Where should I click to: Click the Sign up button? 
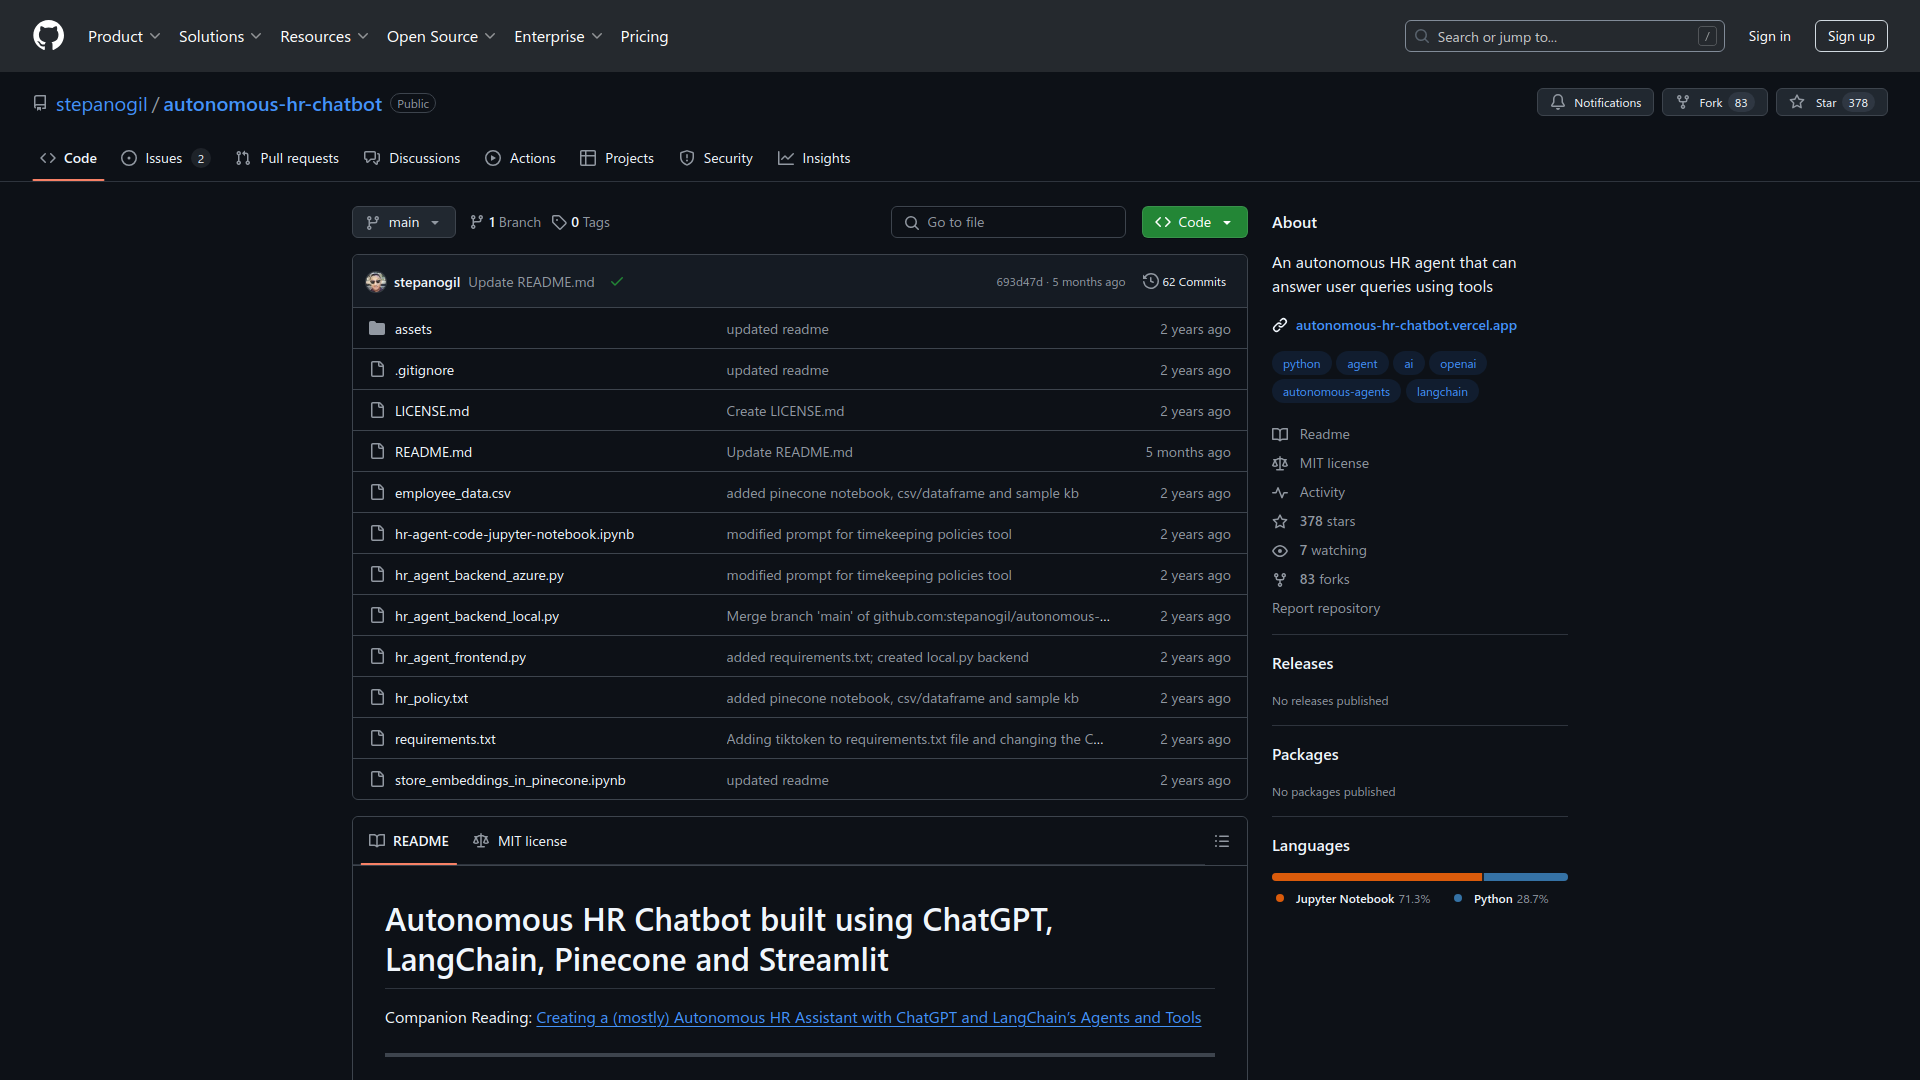[1851, 36]
